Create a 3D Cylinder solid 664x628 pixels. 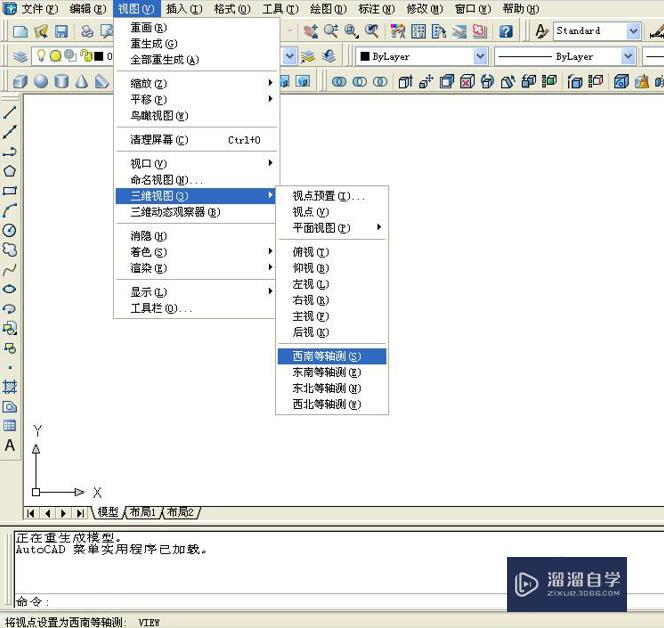coord(61,81)
